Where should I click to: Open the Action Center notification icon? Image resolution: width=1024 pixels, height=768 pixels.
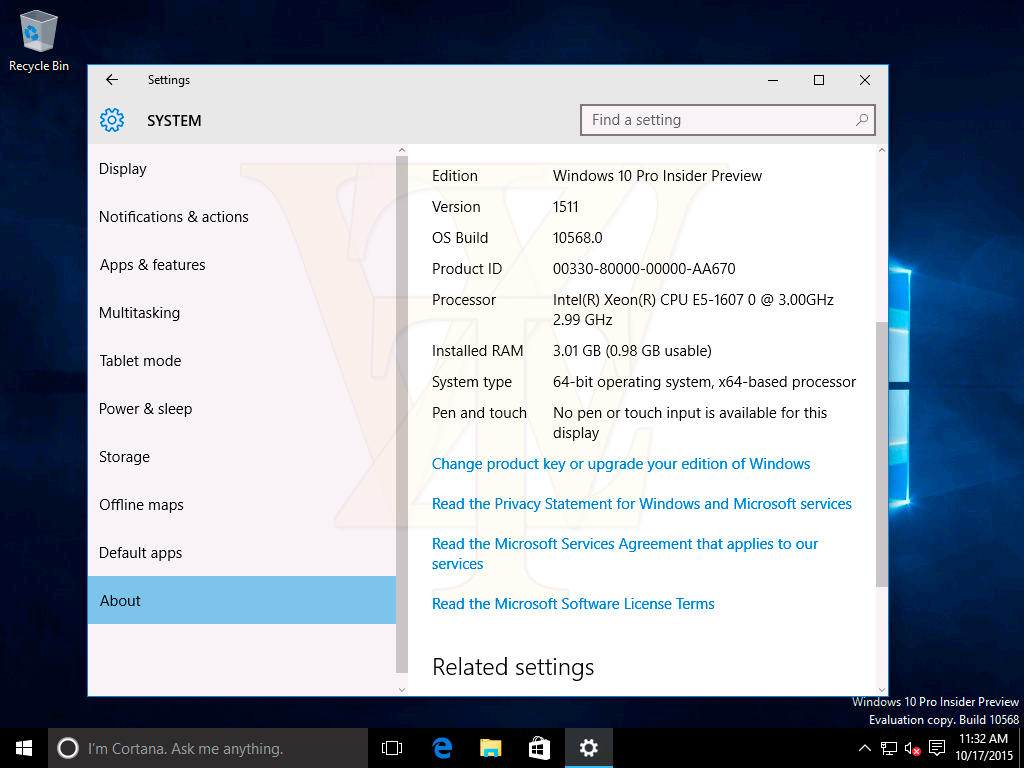pos(936,748)
